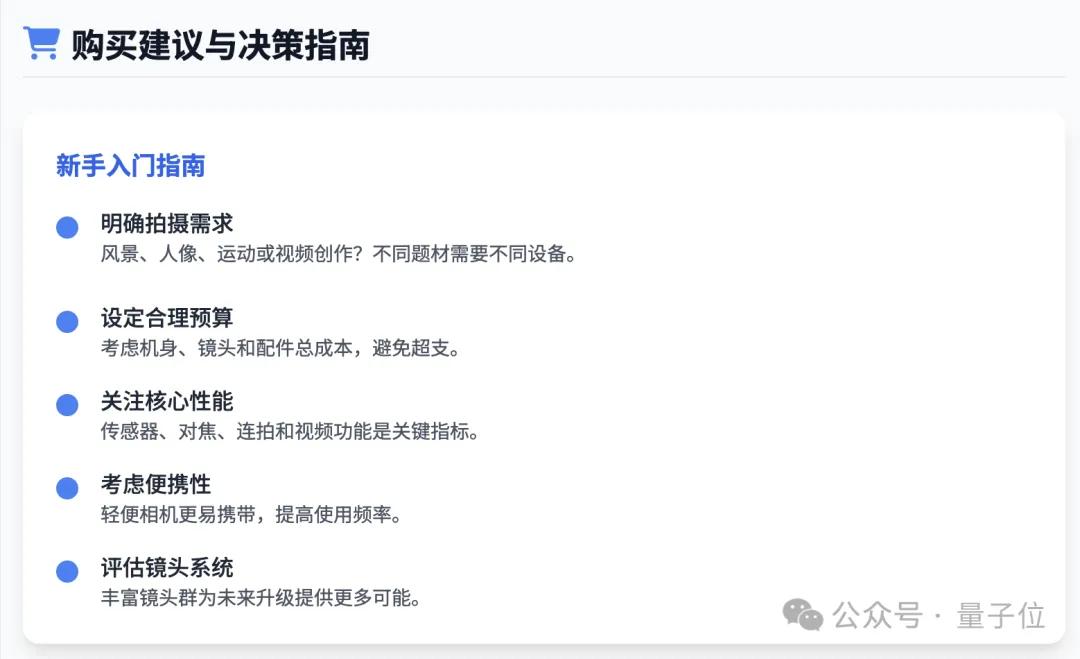Select the 关注核心性能 item title
Viewport: 1080px width, 659px height.
point(167,401)
